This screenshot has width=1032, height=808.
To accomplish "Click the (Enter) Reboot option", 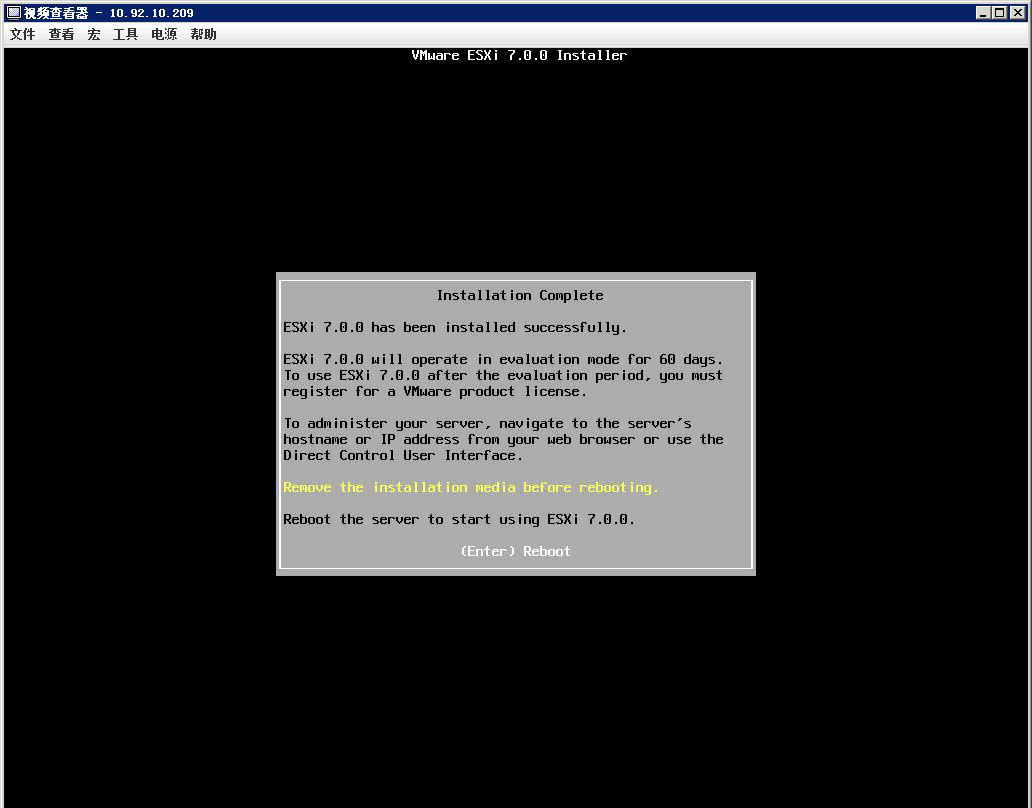I will coord(515,551).
